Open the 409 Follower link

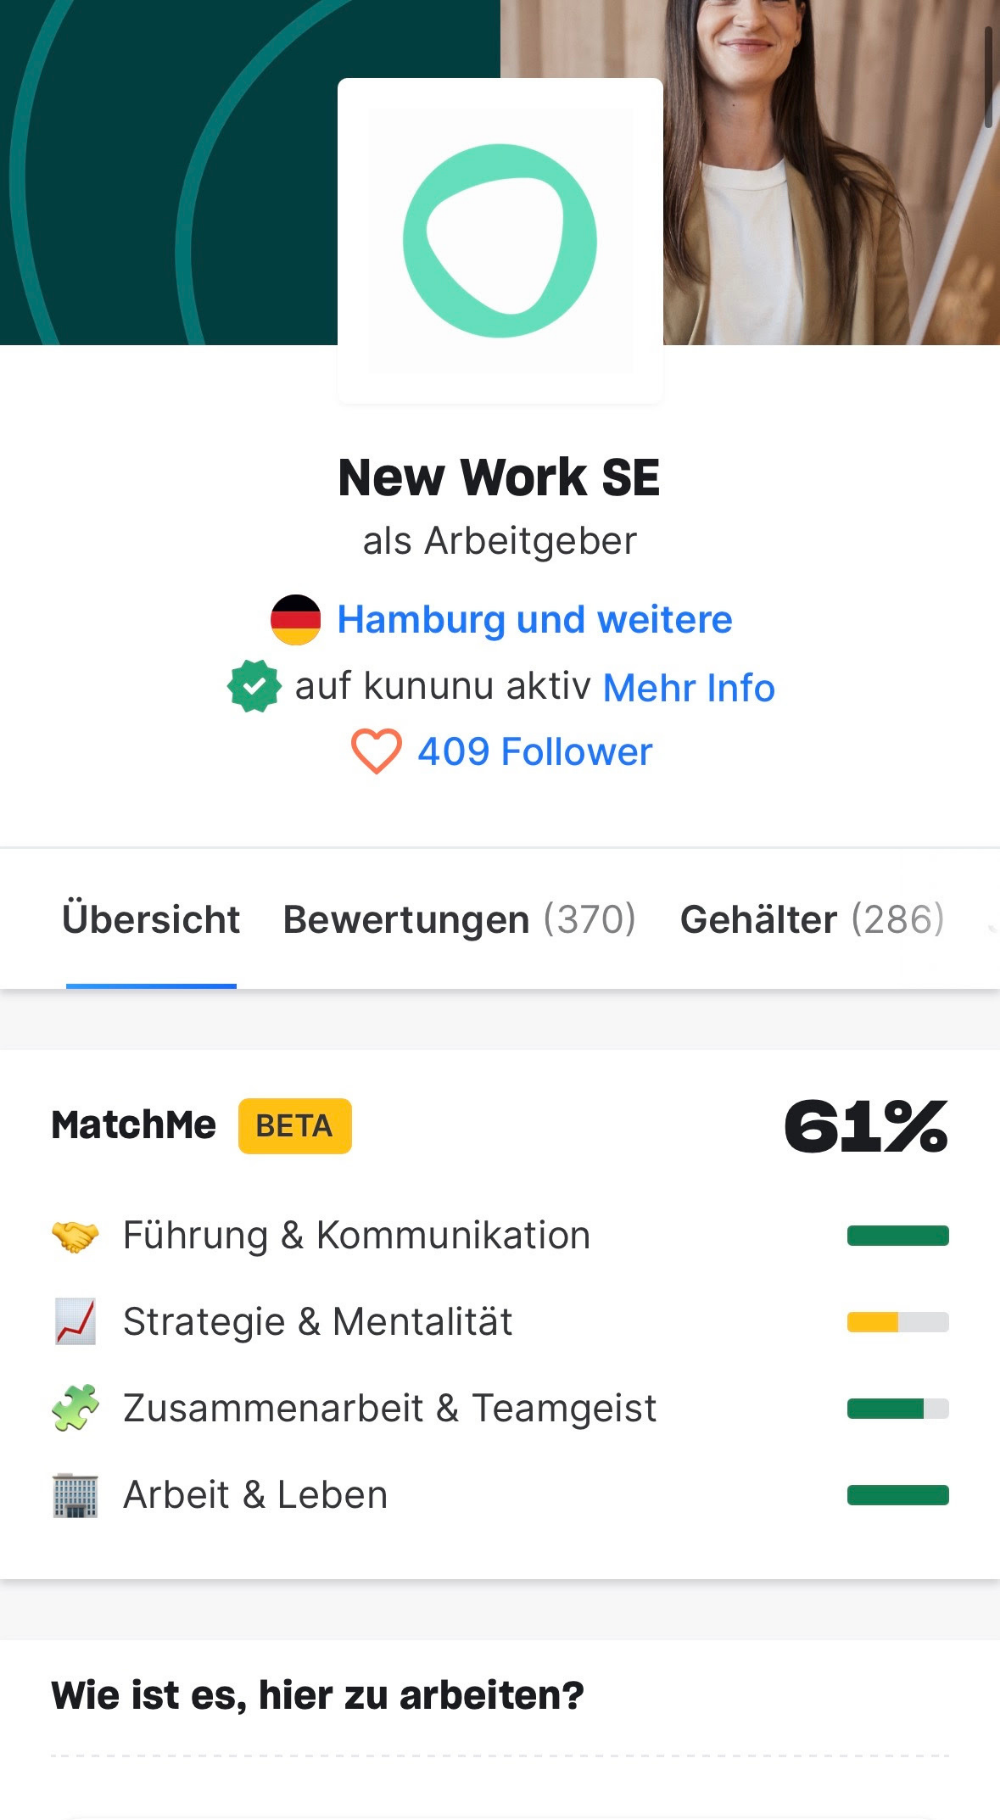[534, 751]
